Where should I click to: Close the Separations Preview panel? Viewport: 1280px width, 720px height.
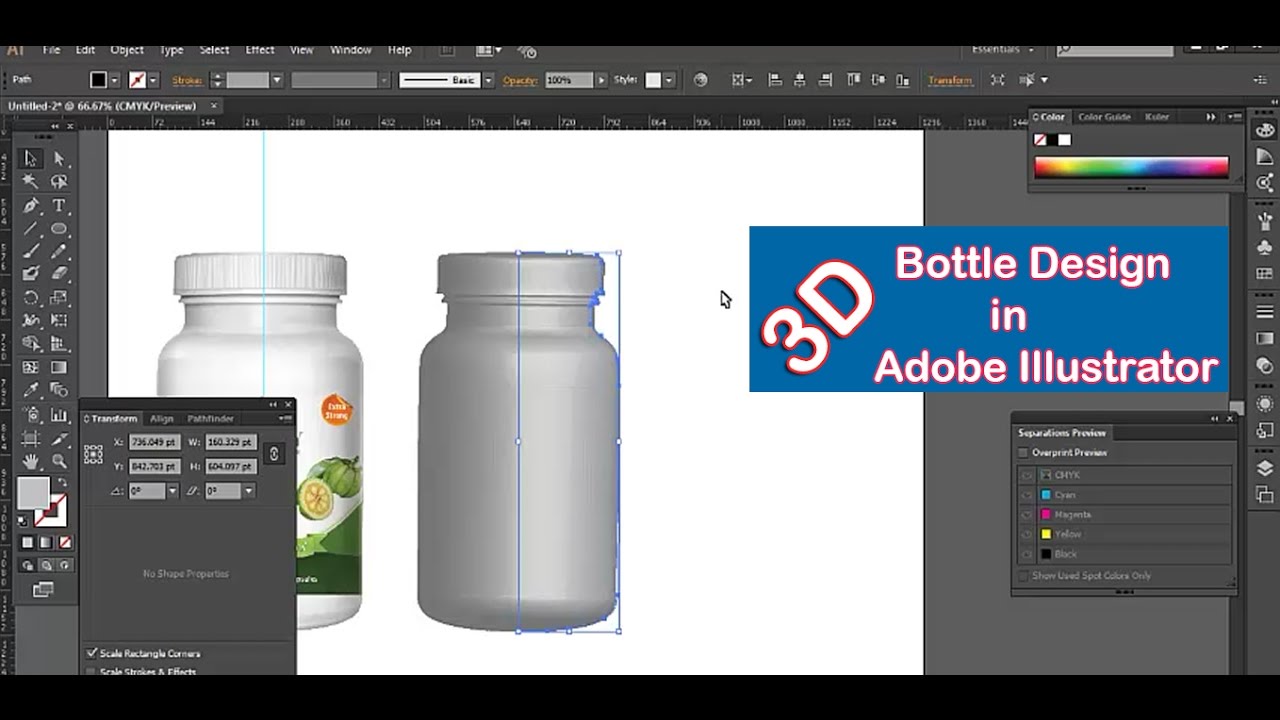pyautogui.click(x=1230, y=419)
